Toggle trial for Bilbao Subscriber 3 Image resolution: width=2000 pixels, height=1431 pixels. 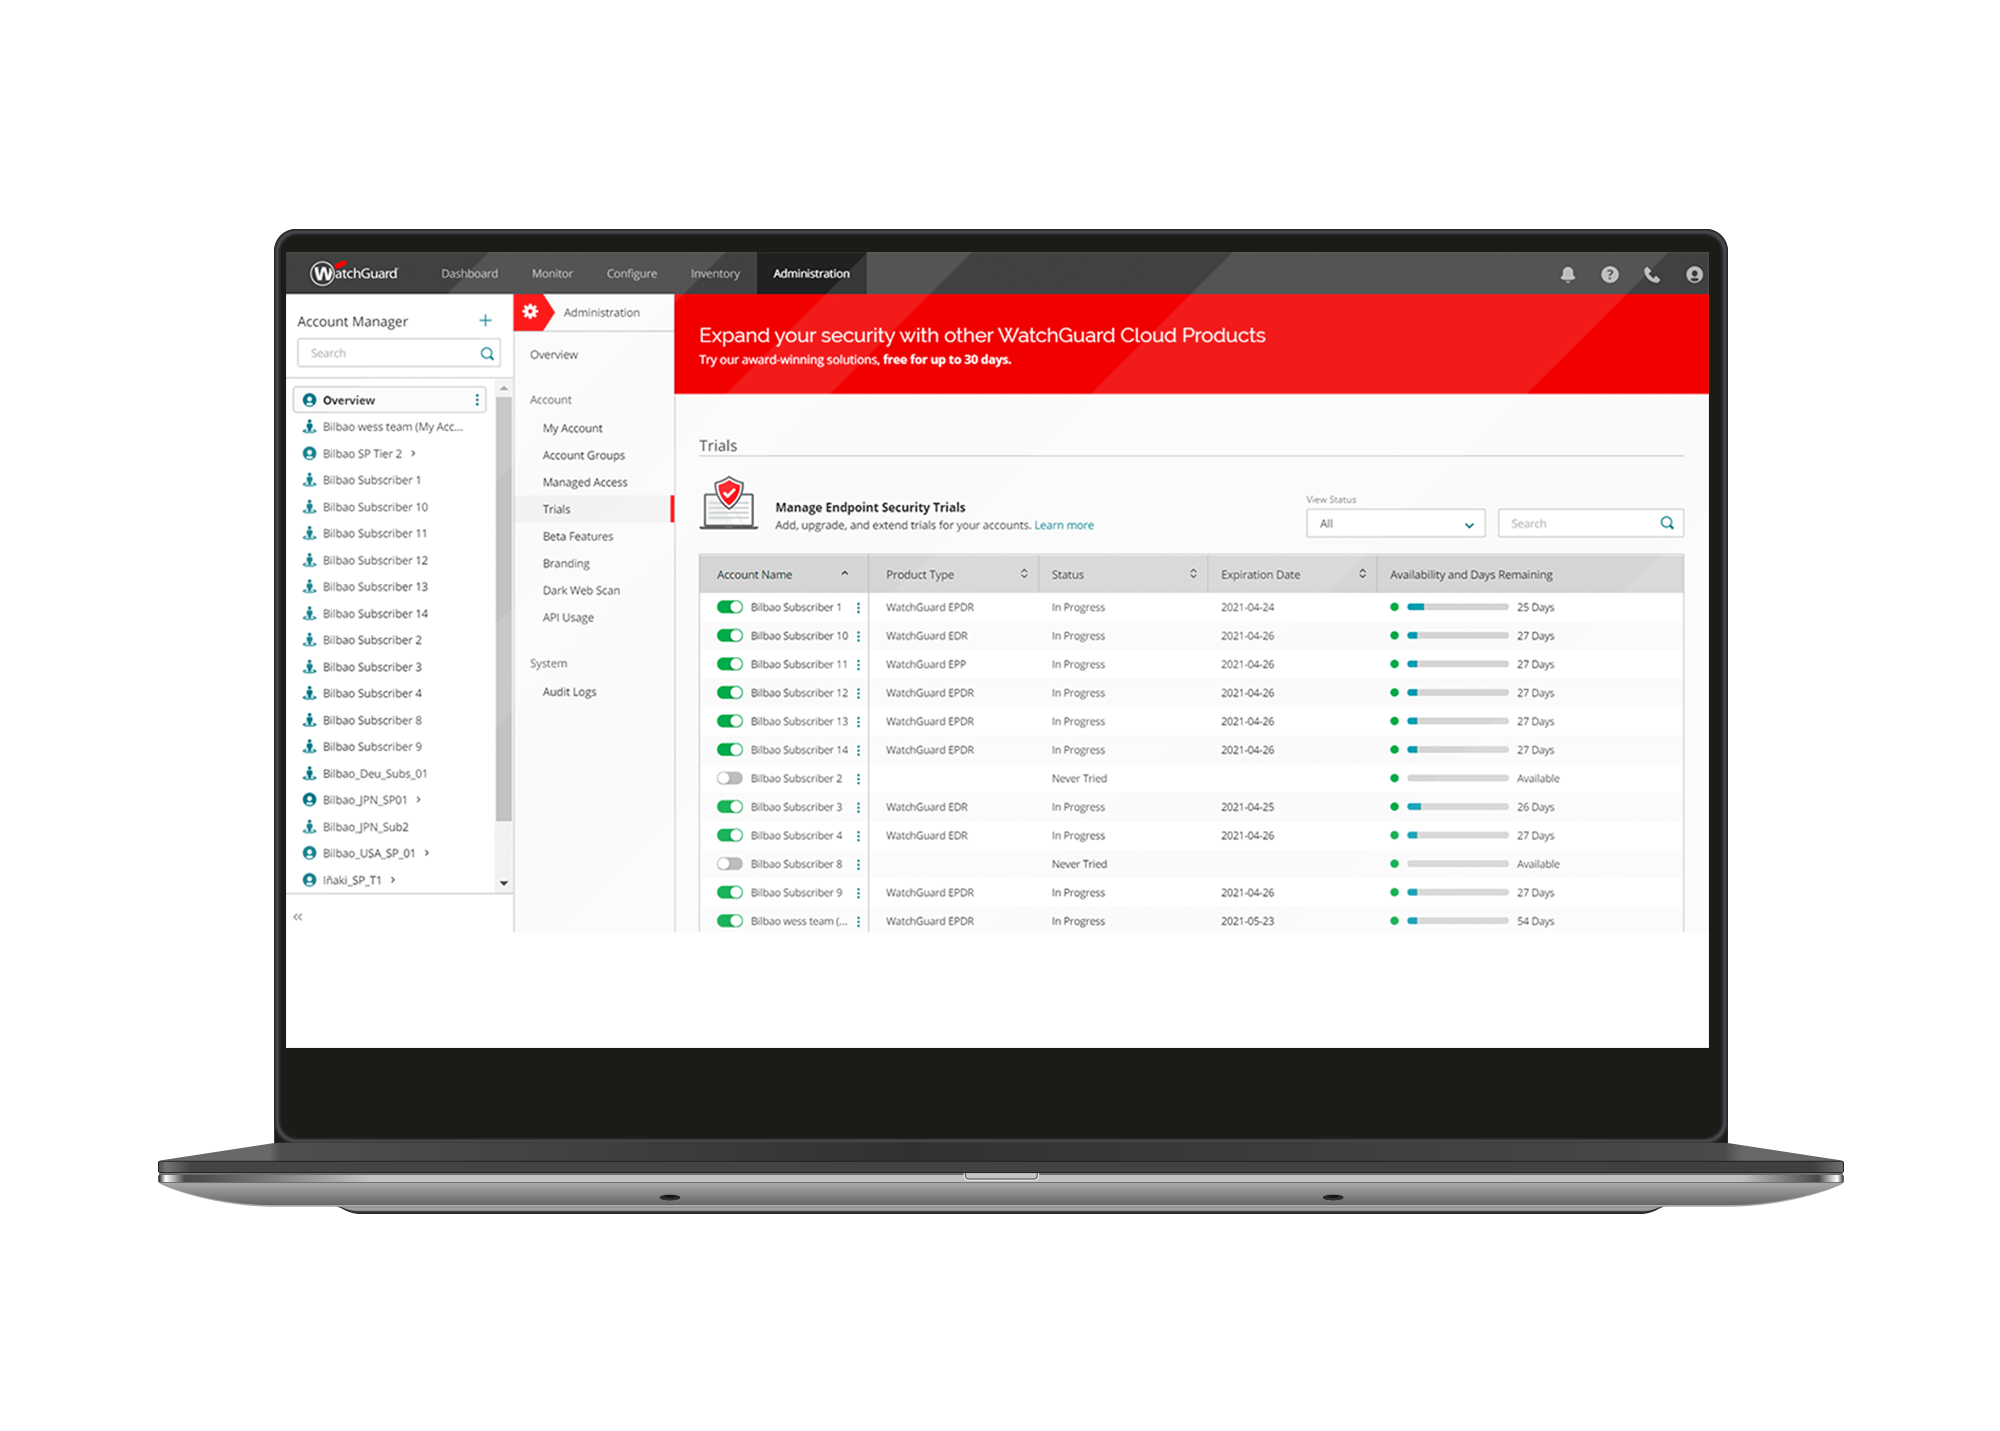click(x=730, y=807)
